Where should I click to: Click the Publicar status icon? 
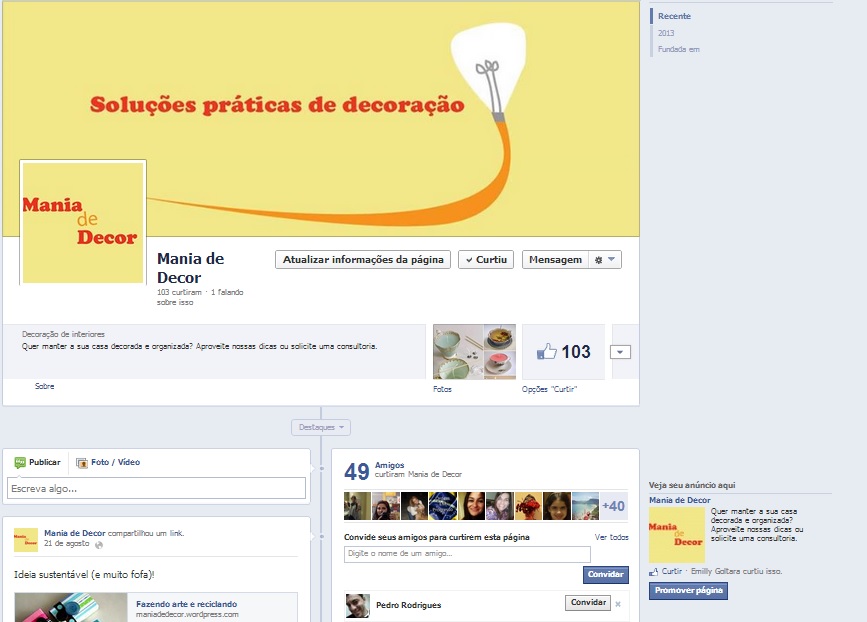click(x=20, y=462)
